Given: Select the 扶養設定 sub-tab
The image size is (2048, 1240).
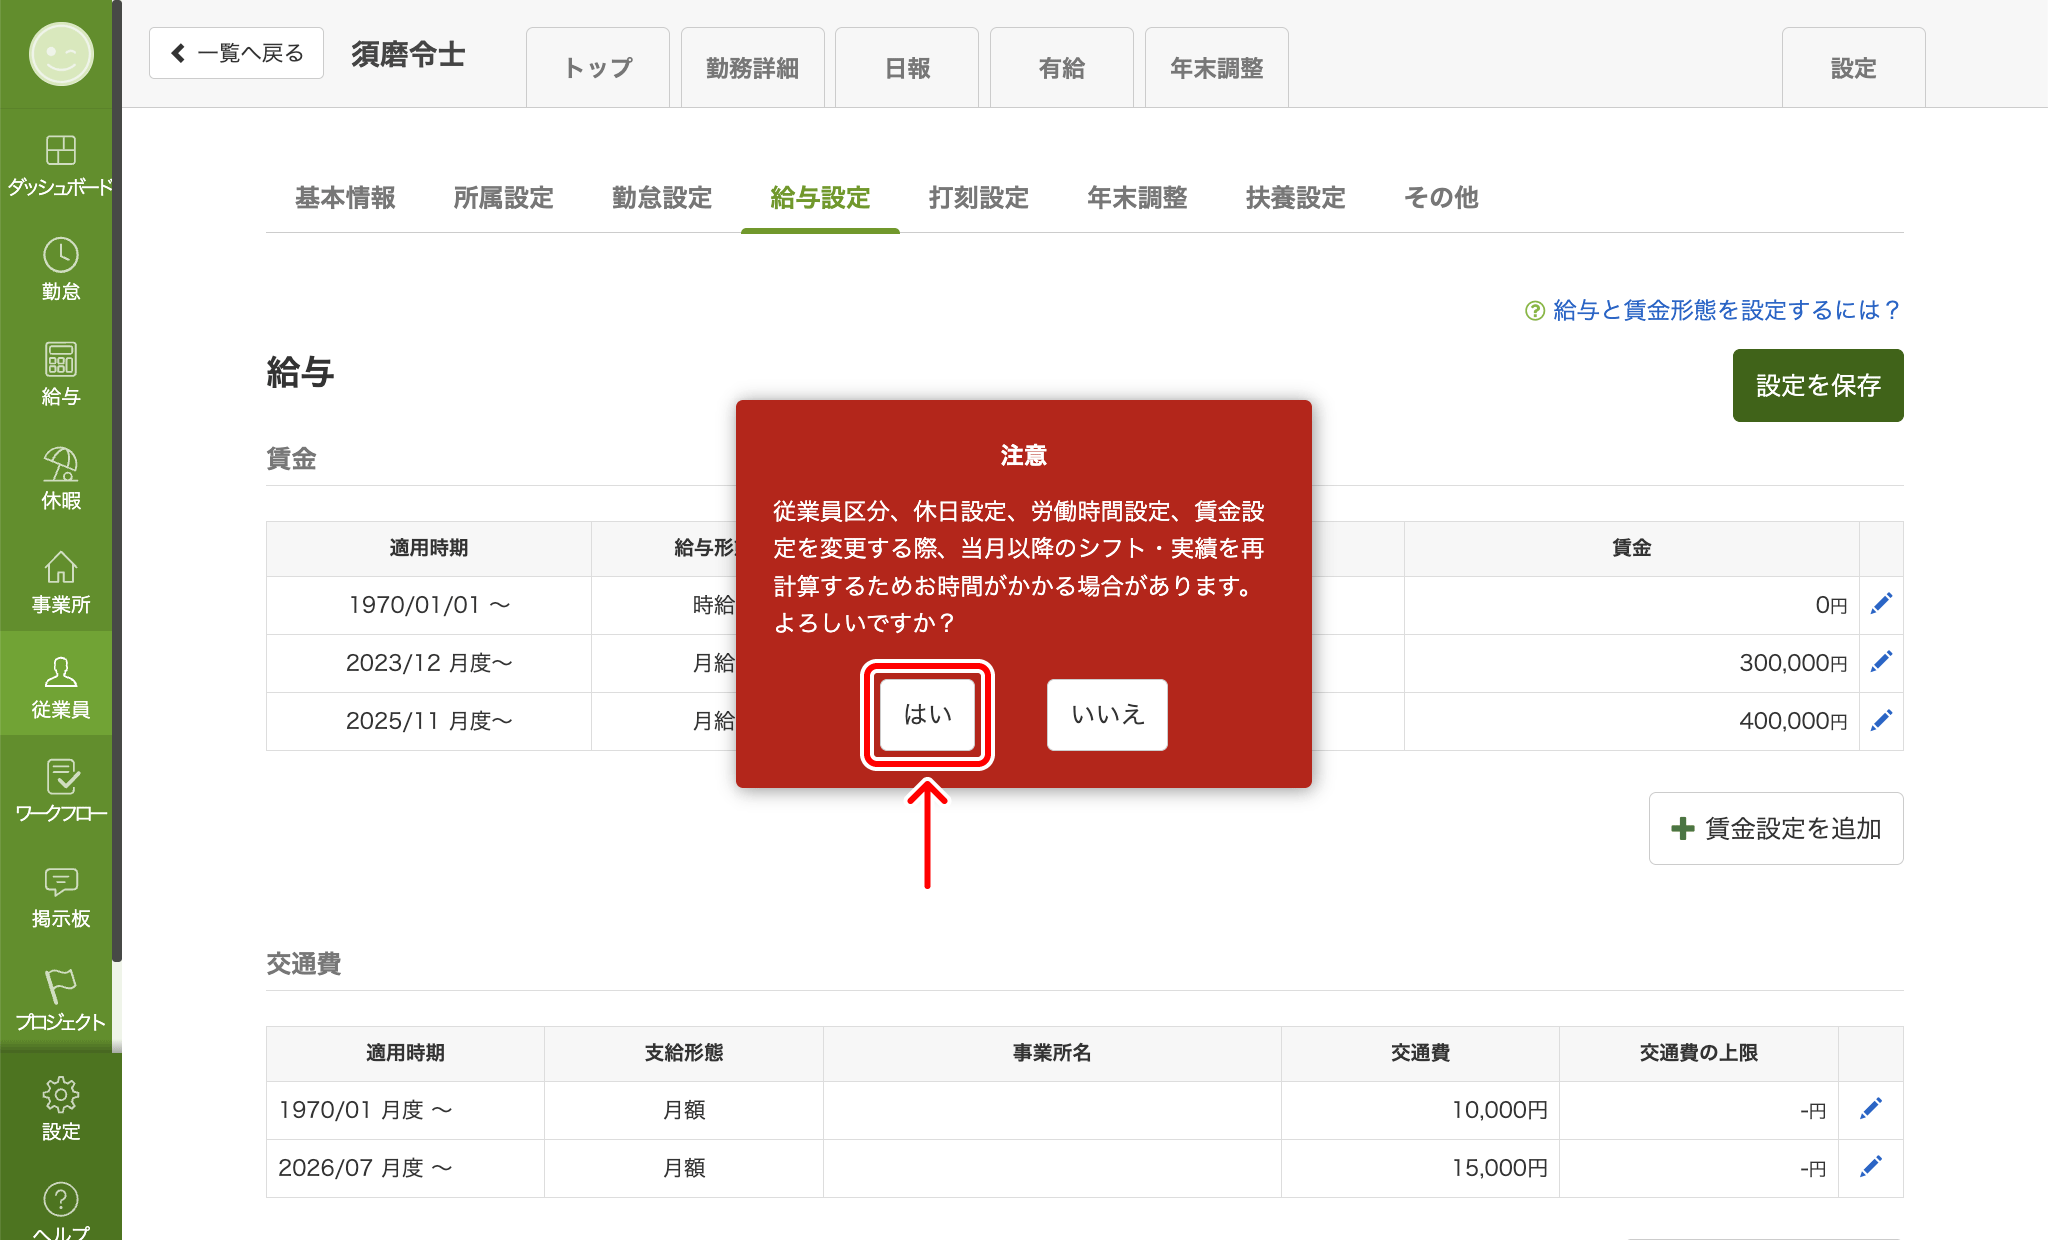Looking at the screenshot, I should 1296,198.
